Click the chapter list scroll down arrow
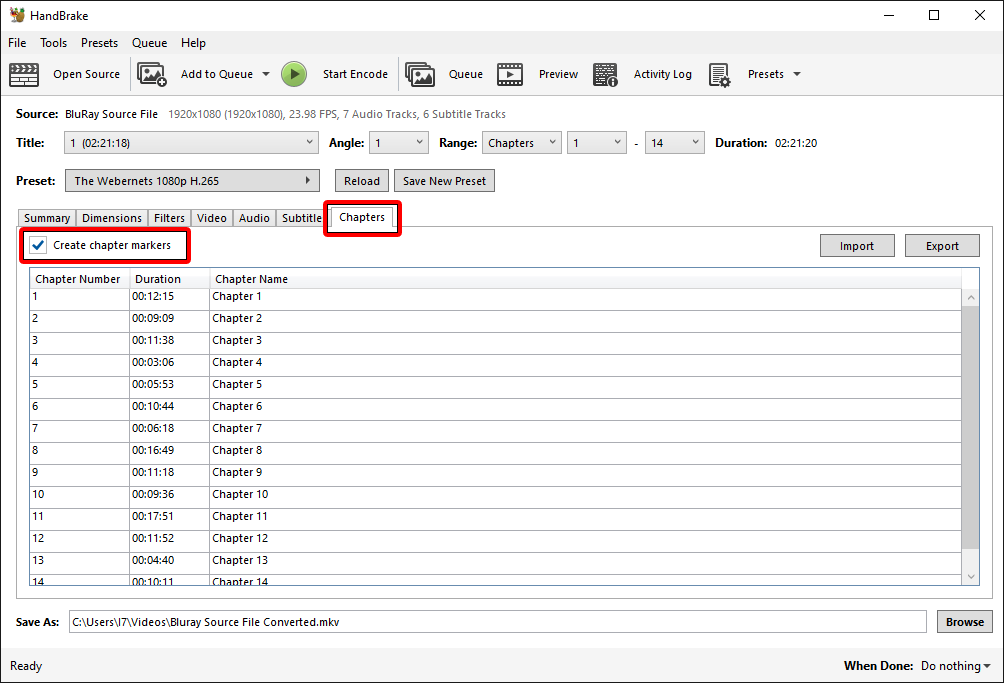1004x683 pixels. coord(971,577)
